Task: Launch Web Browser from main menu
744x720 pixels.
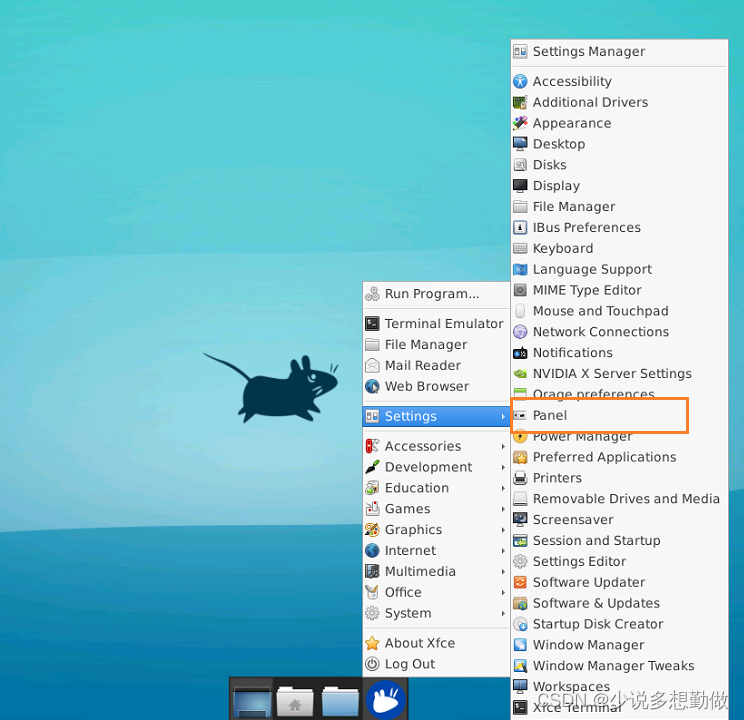Action: (x=436, y=386)
